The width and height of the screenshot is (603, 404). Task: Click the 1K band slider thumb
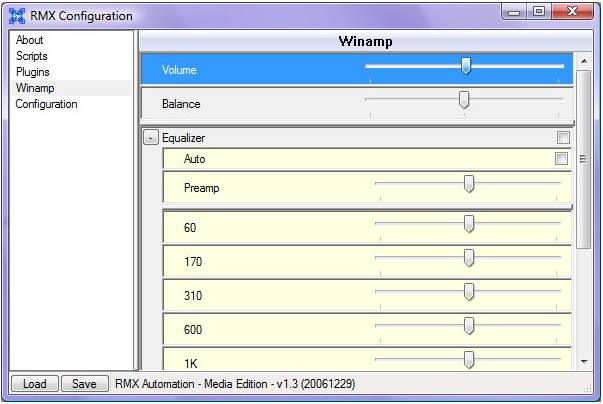[x=469, y=360]
